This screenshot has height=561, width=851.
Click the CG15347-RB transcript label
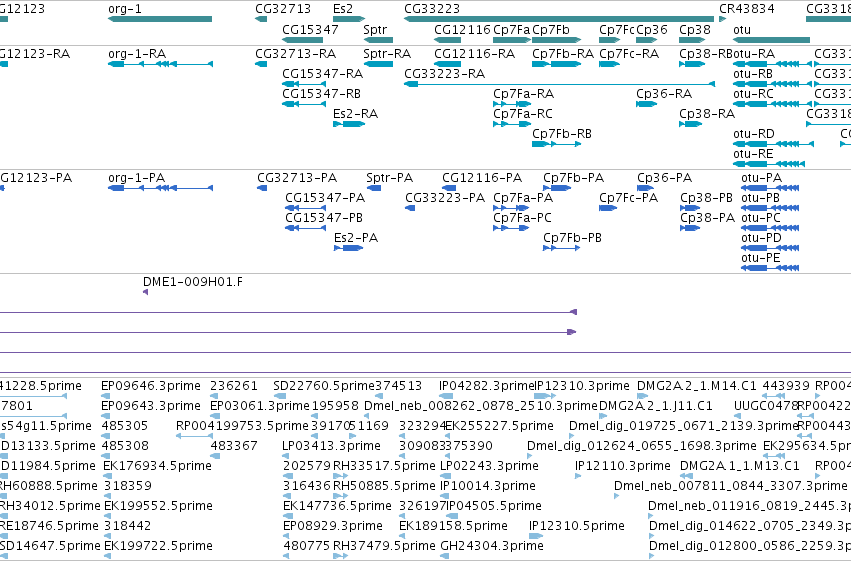(321, 94)
